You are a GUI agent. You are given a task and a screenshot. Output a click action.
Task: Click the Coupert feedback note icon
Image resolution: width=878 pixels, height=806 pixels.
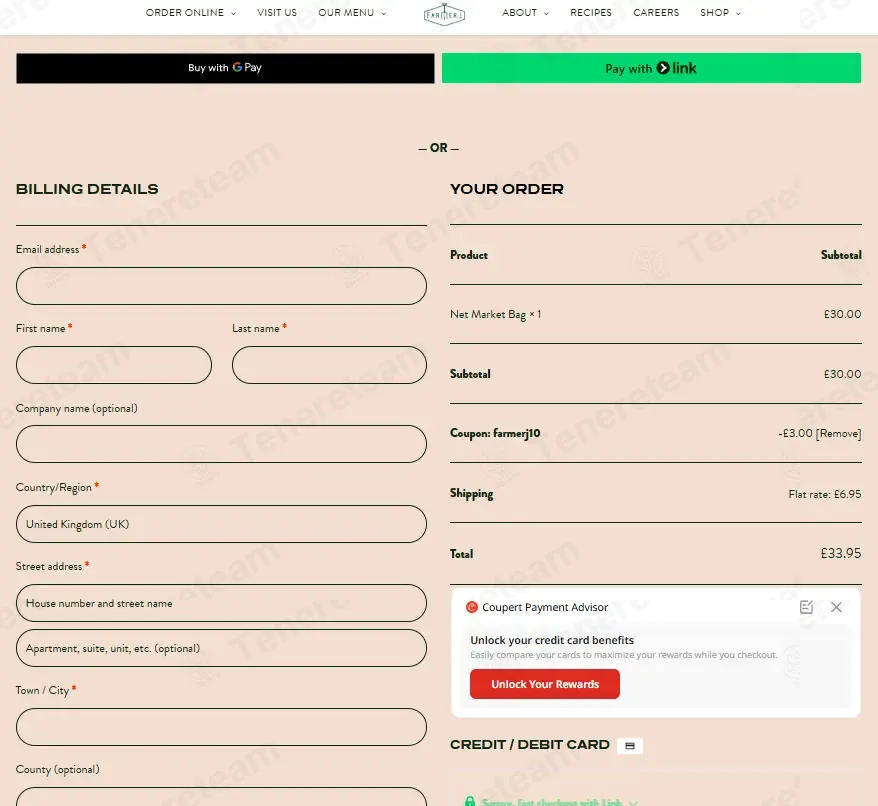806,607
